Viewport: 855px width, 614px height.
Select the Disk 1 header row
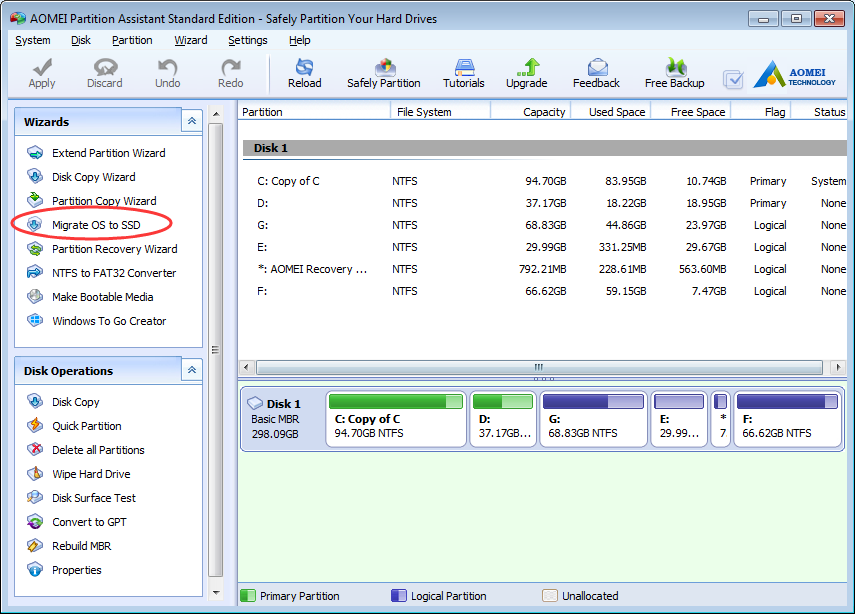(544, 148)
